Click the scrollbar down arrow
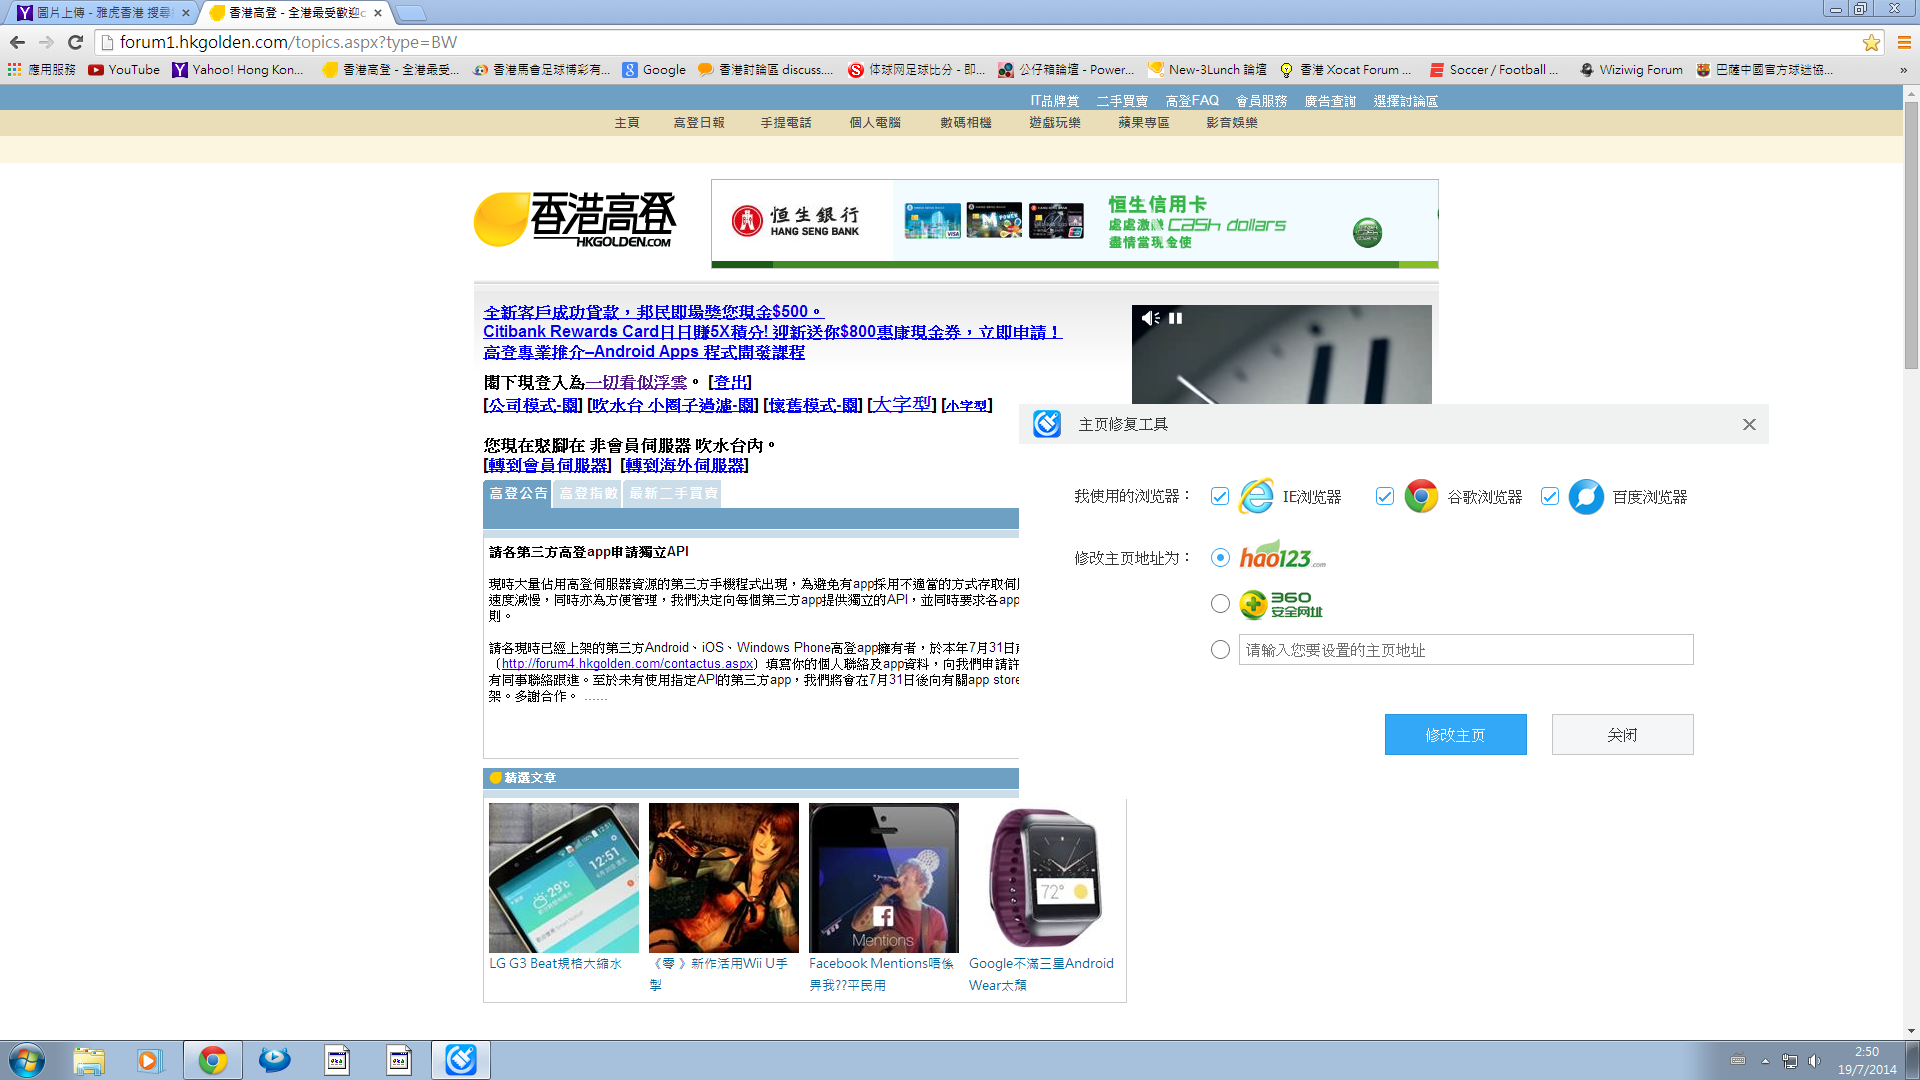 click(x=1911, y=1030)
